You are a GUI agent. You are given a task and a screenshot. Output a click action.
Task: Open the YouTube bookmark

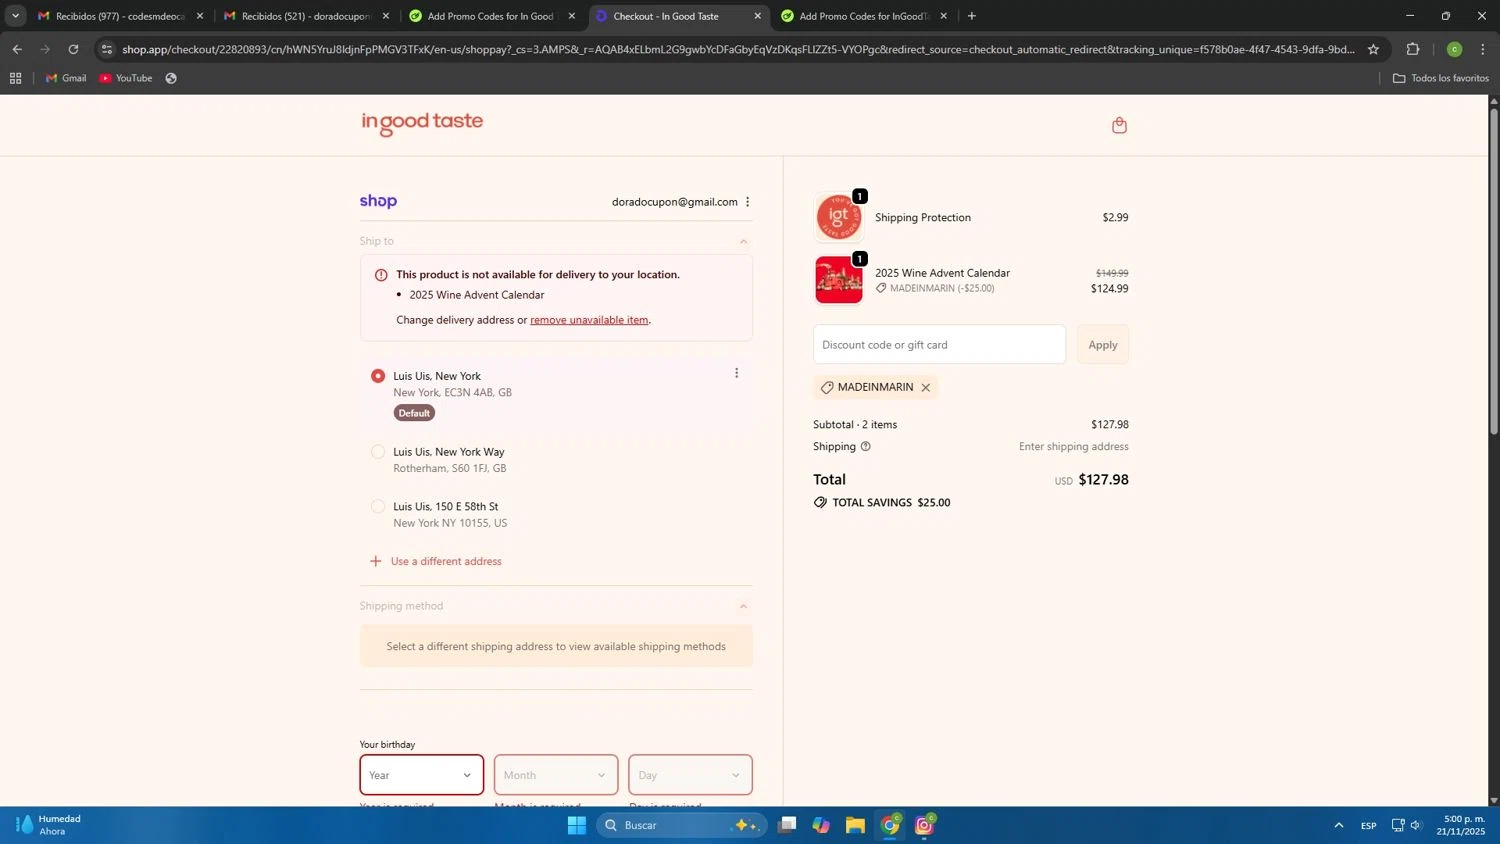click(x=126, y=78)
